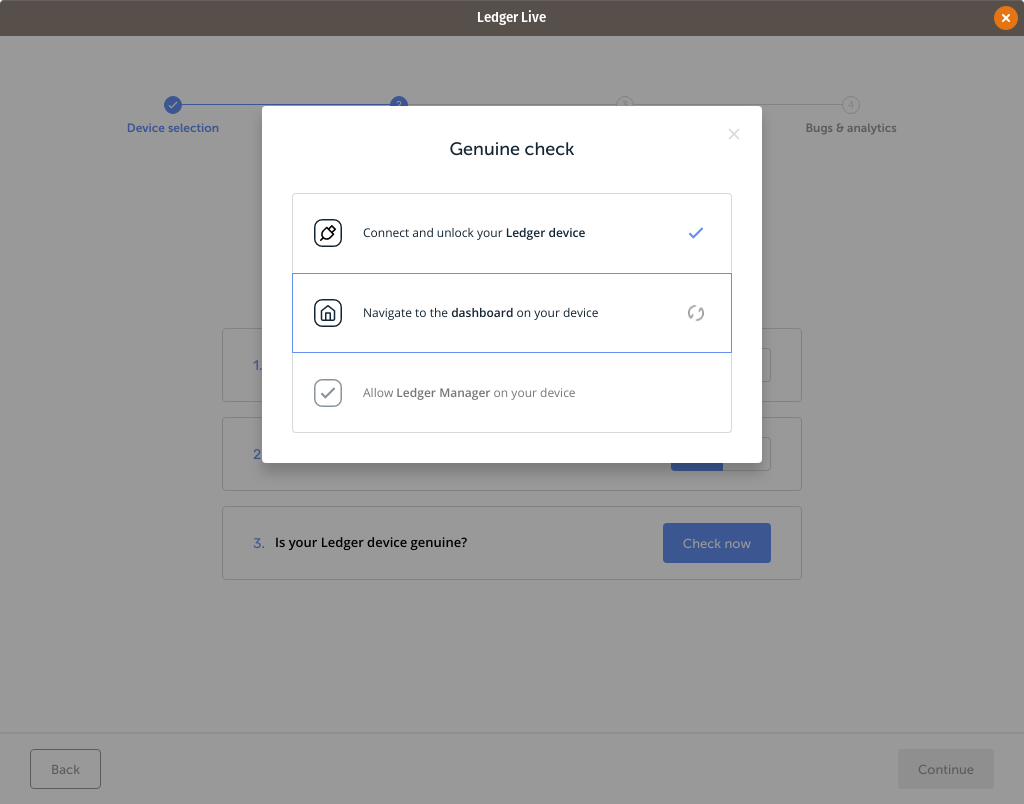The width and height of the screenshot is (1024, 804).
Task: Click the spinning loader icon
Action: tap(696, 313)
